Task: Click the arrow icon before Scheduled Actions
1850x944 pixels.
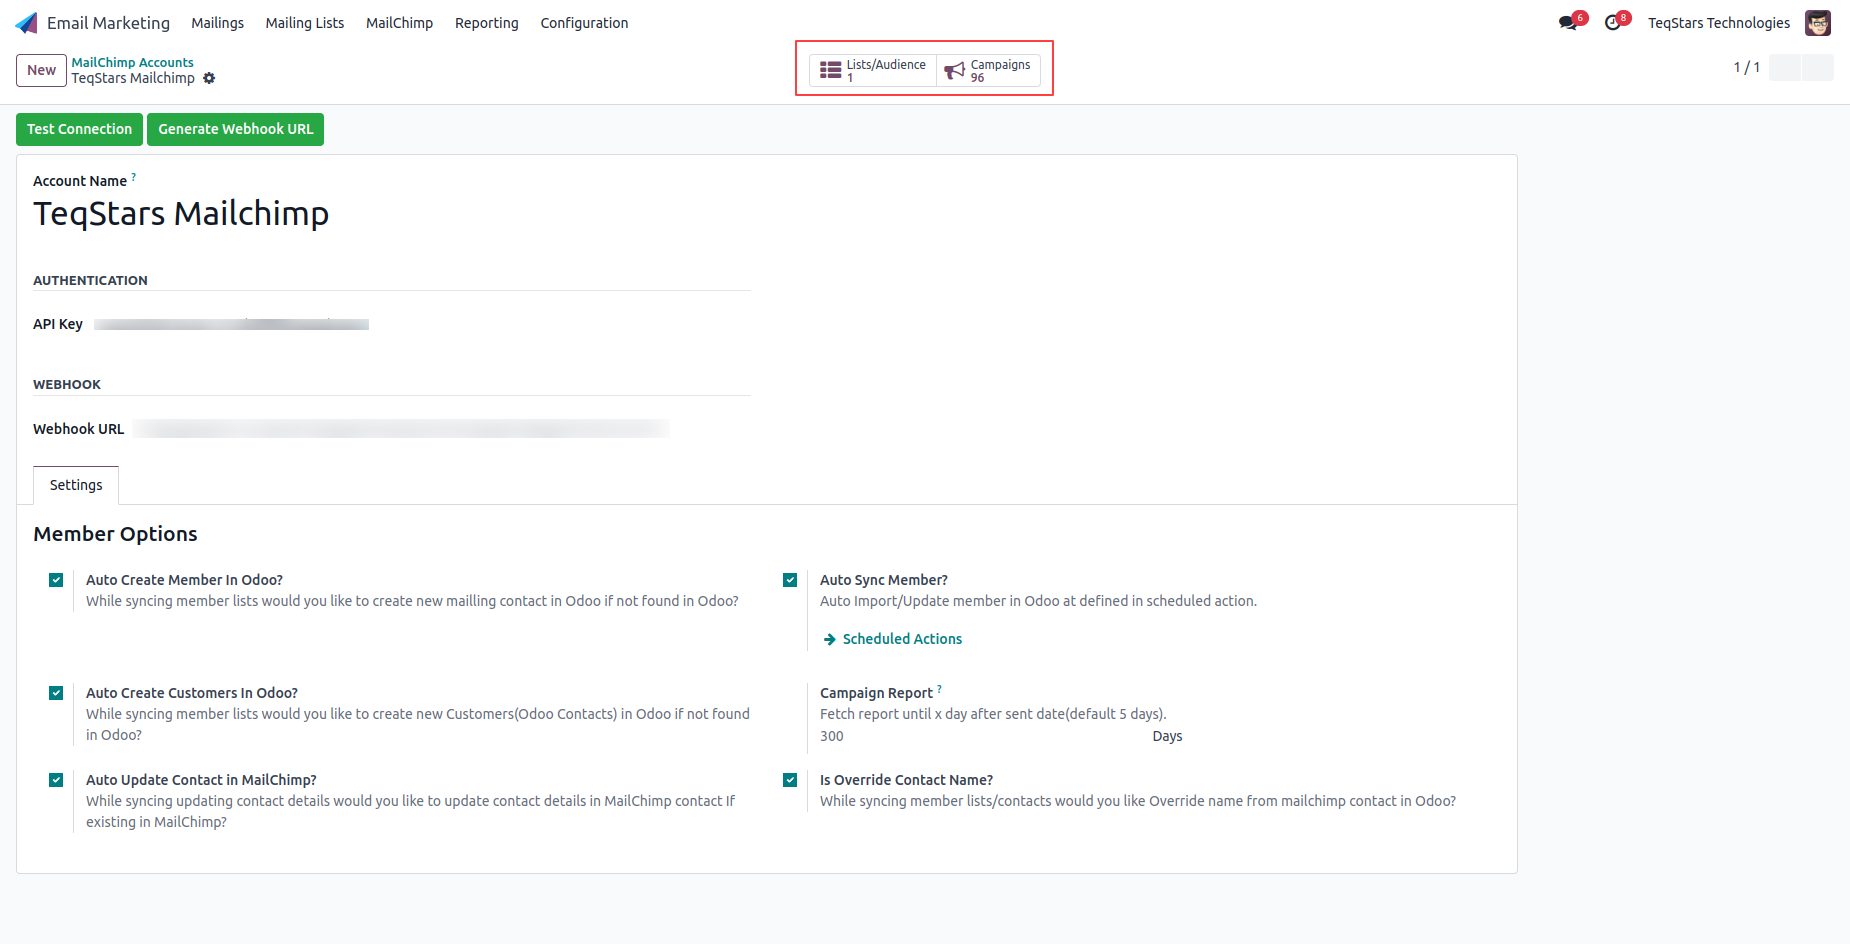Action: (x=829, y=639)
